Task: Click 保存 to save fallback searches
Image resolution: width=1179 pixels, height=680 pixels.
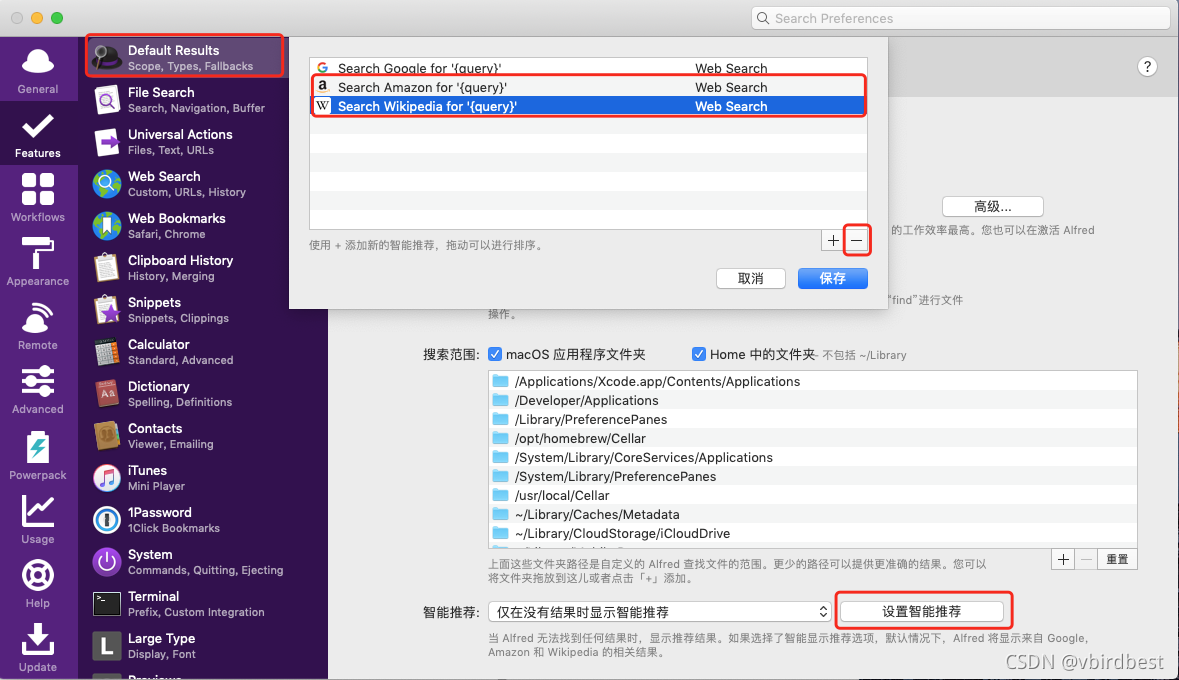Action: [x=832, y=278]
